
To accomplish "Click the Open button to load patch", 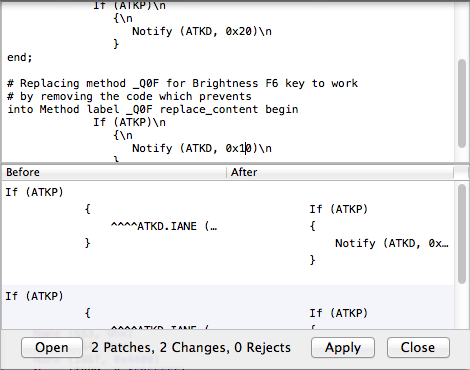I will (52, 347).
